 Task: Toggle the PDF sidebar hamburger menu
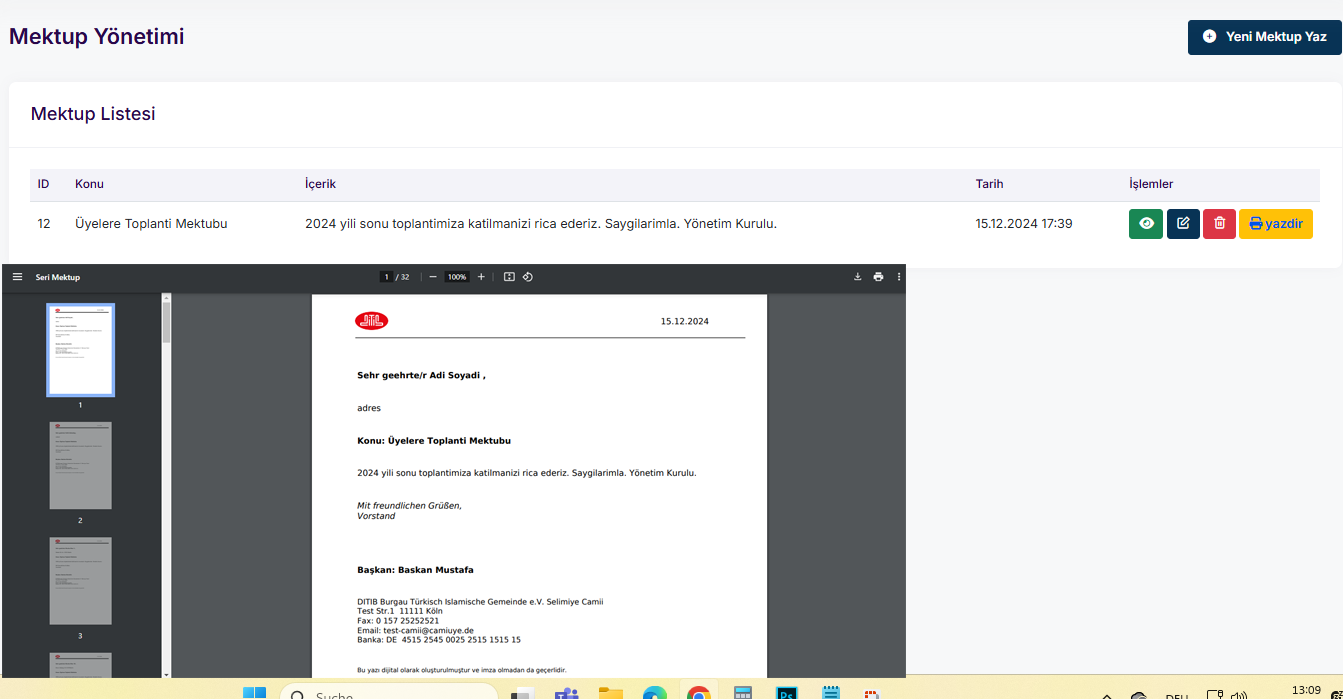[x=17, y=277]
